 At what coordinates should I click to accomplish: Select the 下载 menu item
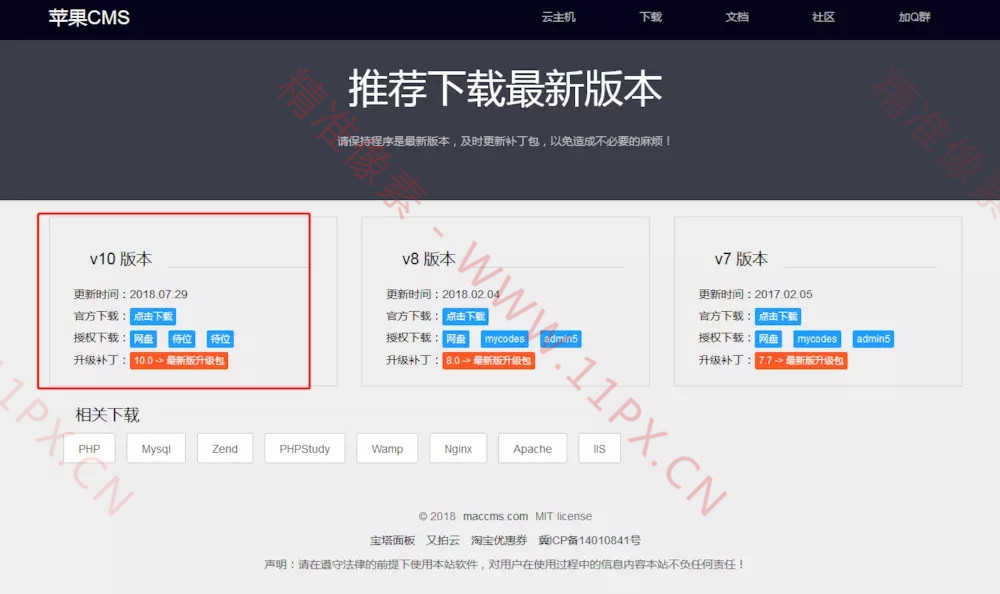[650, 18]
